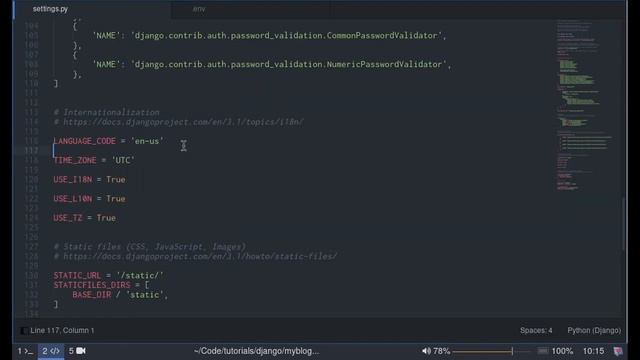Click the Static files comment line
The width and height of the screenshot is (640, 360).
[x=149, y=247]
